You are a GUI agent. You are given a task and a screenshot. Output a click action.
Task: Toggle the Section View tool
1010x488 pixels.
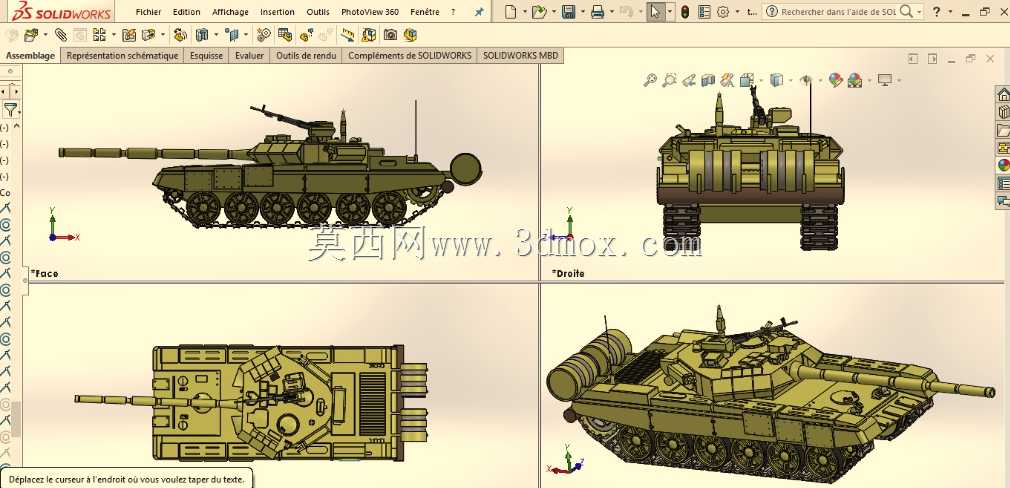coord(708,80)
